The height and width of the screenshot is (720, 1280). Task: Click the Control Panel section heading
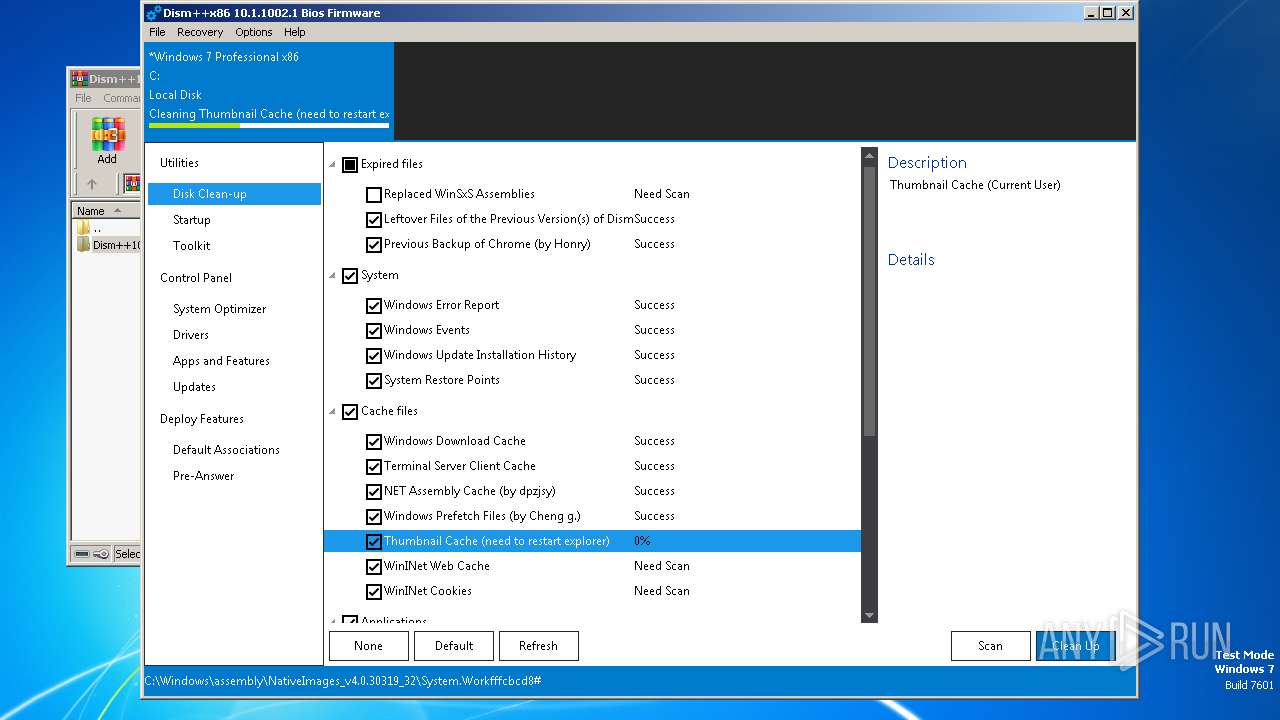196,278
